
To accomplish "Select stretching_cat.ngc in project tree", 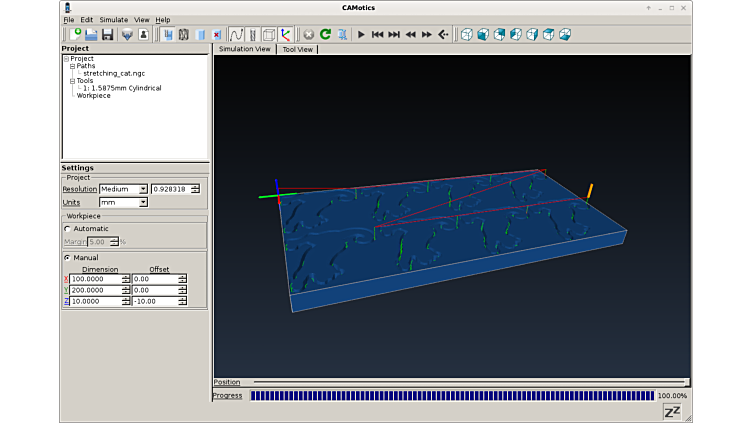I will pyautogui.click(x=115, y=73).
